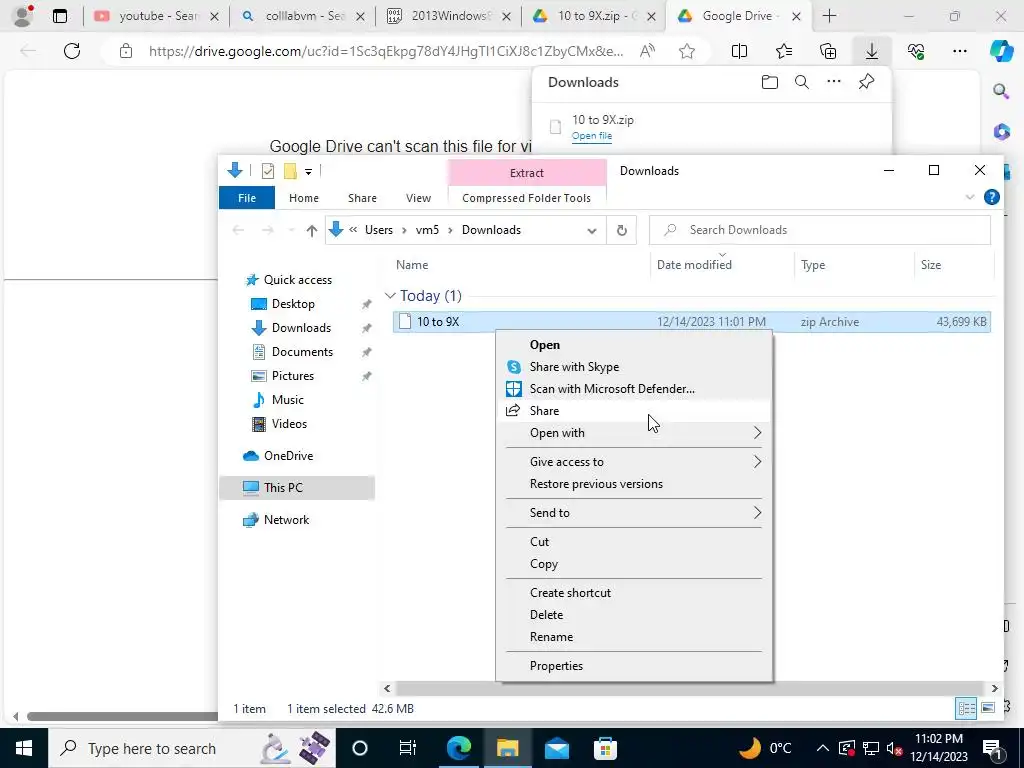Click the Search Downloads field

pyautogui.click(x=820, y=230)
